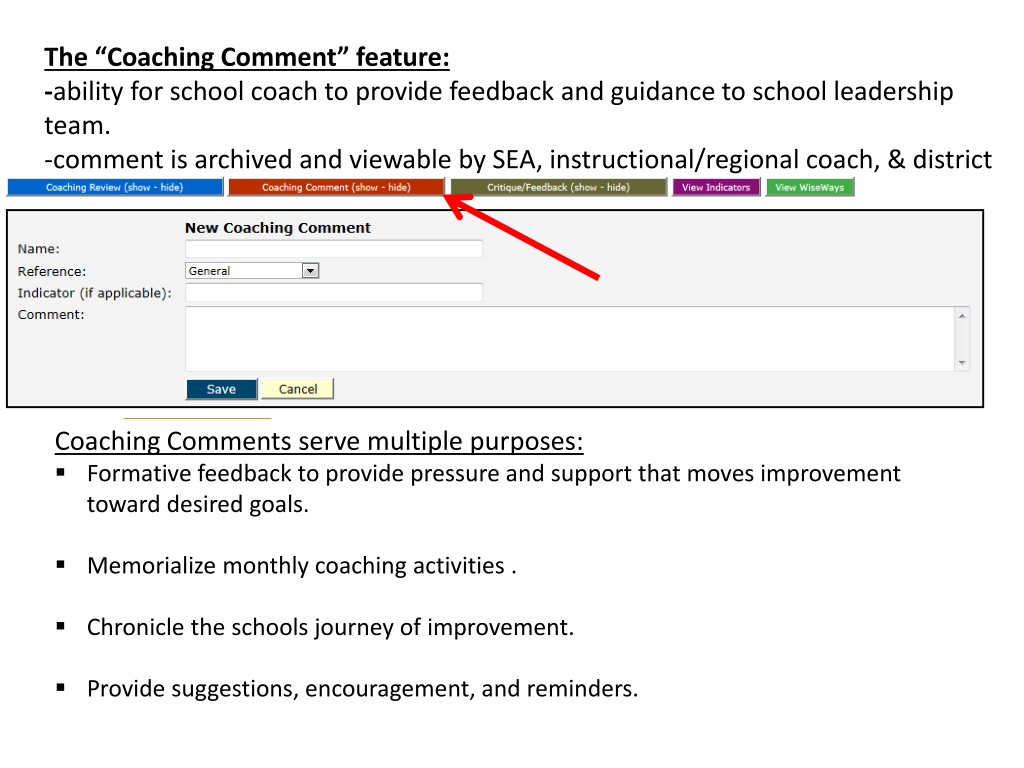Select the General reference combo box
Viewport: 1024px width, 768px height.
pos(252,270)
